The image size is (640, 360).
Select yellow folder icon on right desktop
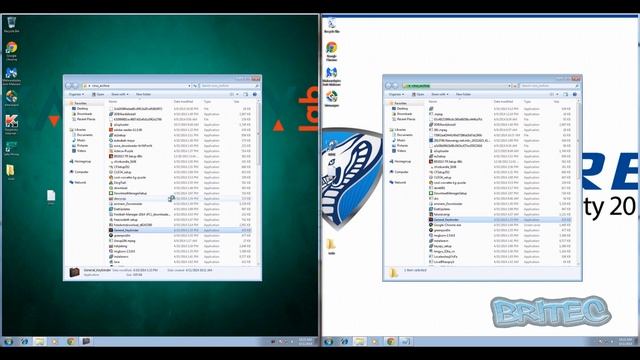(331, 247)
